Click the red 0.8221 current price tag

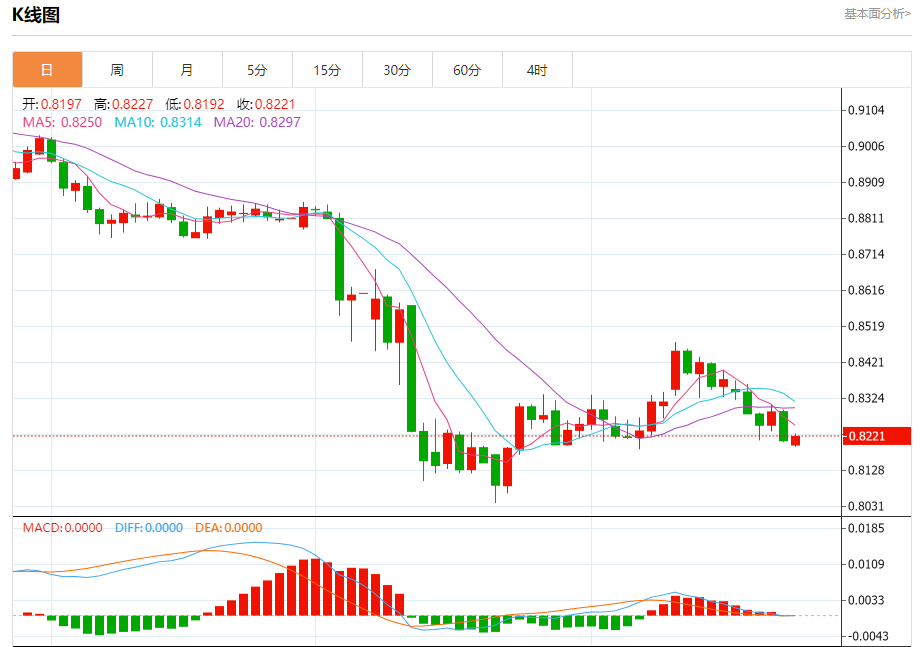pos(877,436)
